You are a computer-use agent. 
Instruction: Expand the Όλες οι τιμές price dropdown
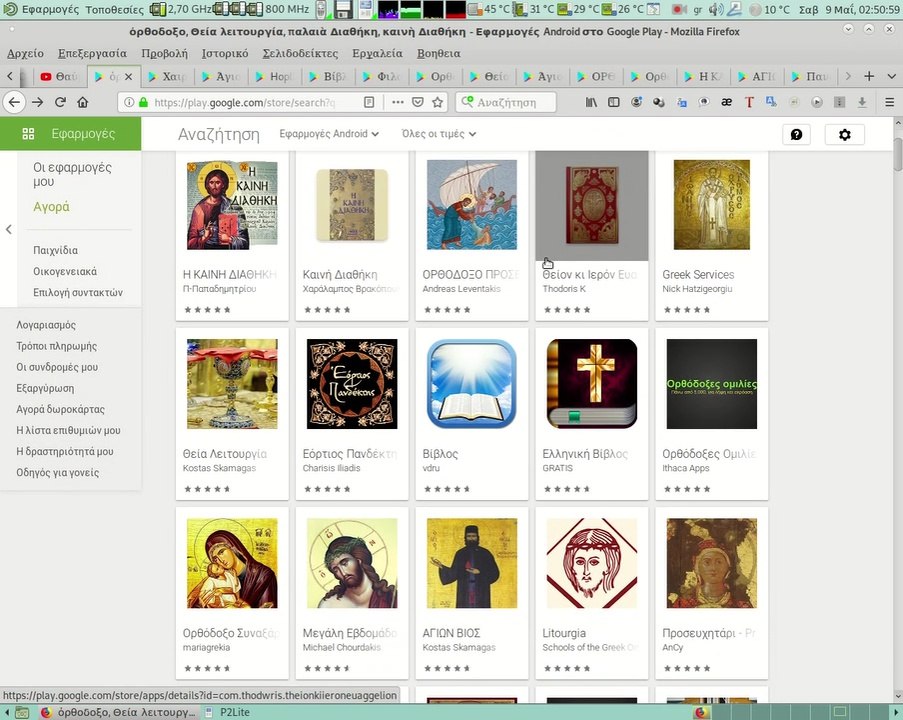pyautogui.click(x=439, y=134)
